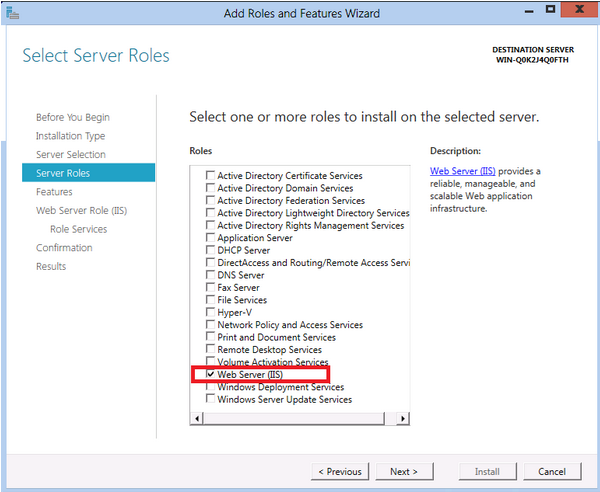Click the Install button
The height and width of the screenshot is (492, 600).
[x=488, y=471]
